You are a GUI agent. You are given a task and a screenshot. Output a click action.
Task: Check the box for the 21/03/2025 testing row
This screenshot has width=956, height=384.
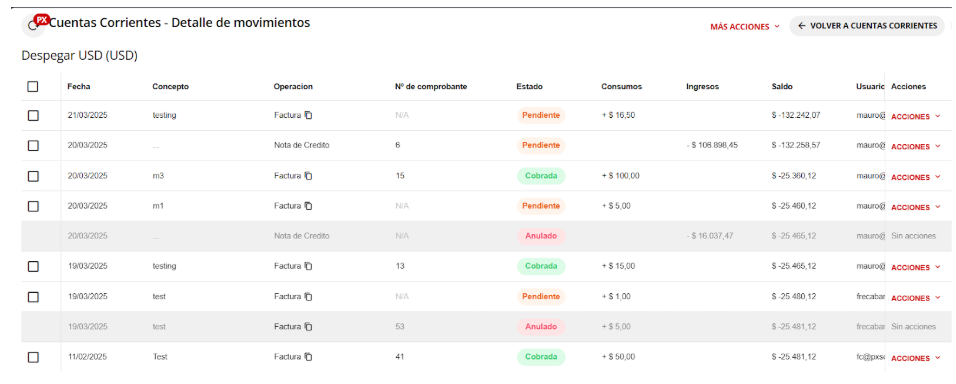coord(33,116)
